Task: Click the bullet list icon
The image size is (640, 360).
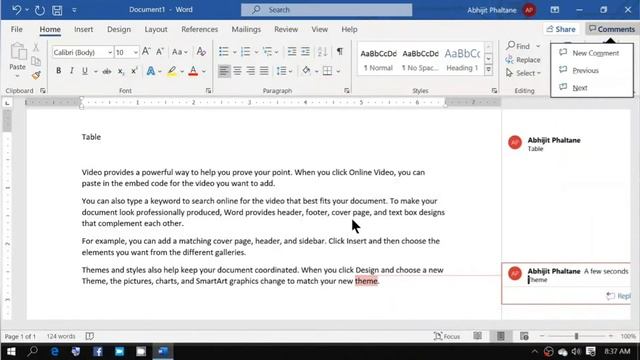Action: click(224, 51)
